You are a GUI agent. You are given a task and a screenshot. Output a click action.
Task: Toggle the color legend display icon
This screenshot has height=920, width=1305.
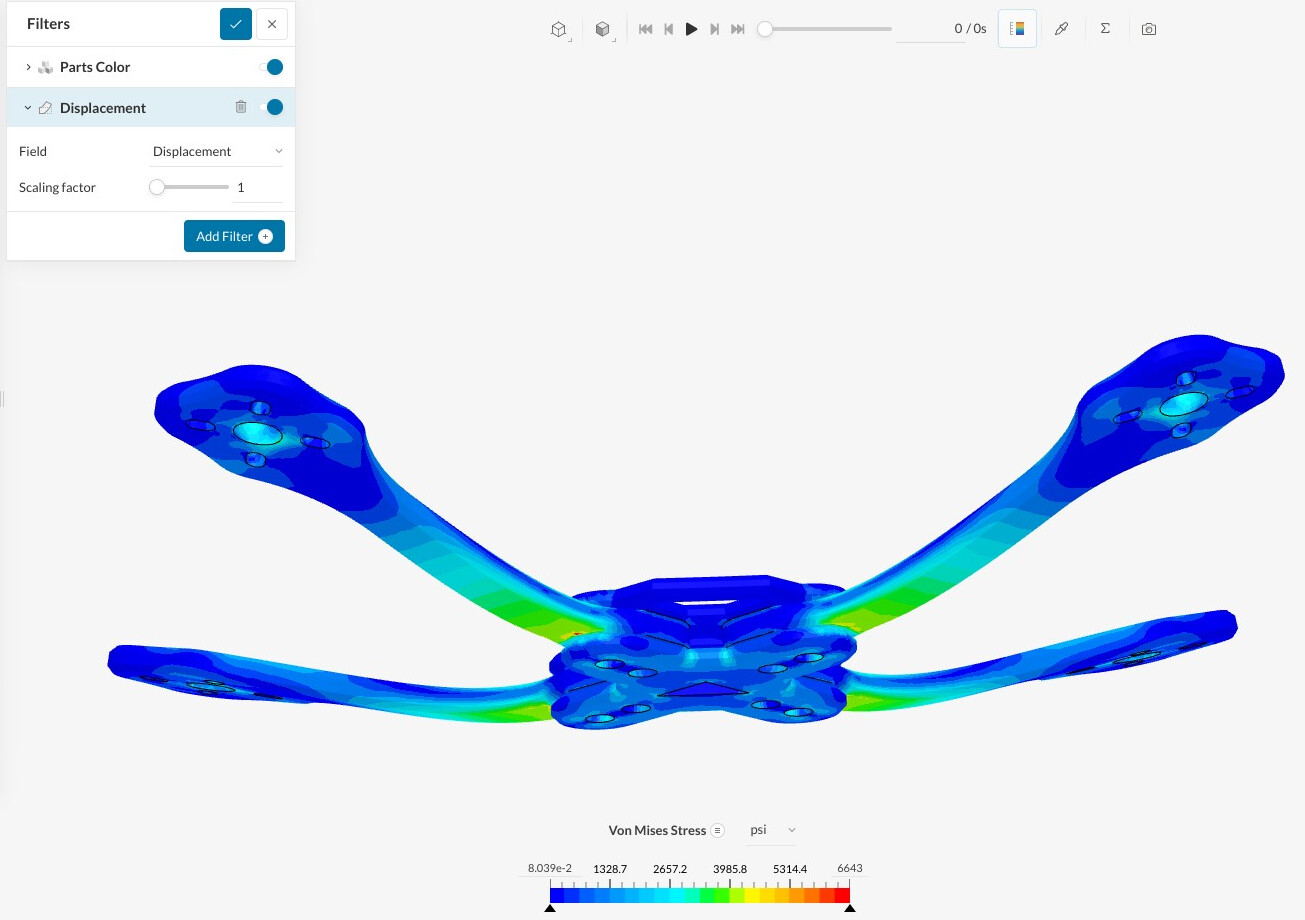(1017, 29)
